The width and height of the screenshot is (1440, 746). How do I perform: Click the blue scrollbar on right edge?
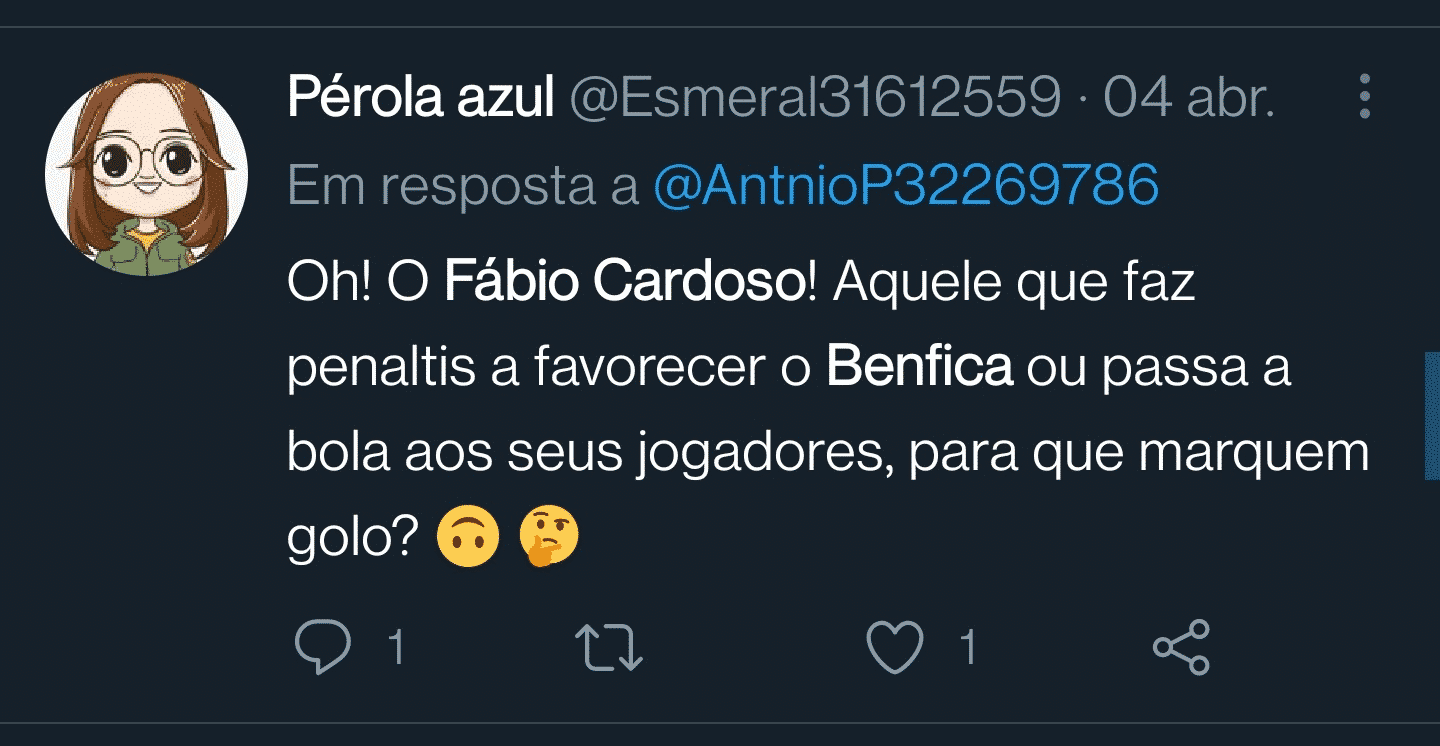1432,416
